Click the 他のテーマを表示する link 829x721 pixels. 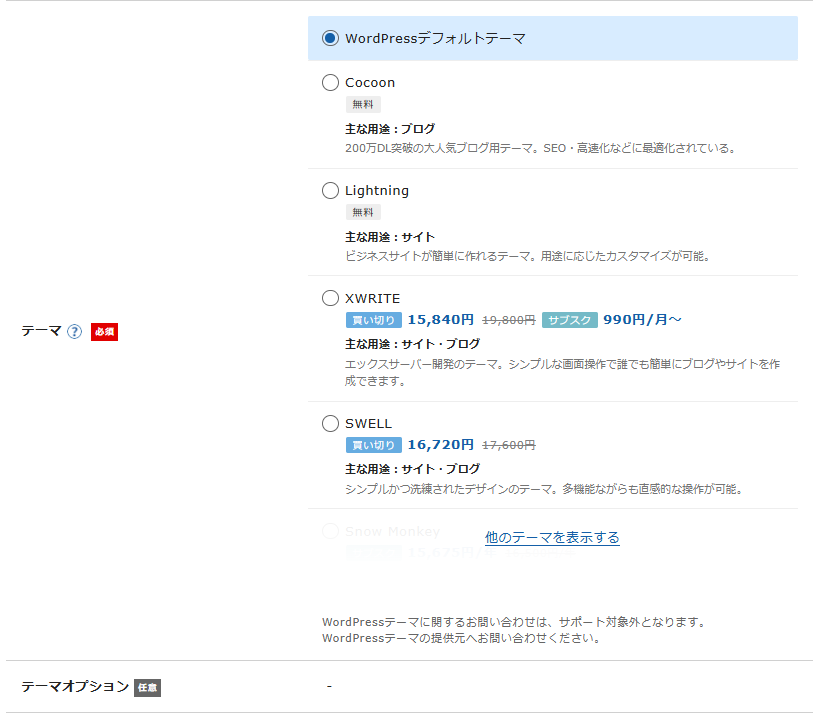[552, 538]
